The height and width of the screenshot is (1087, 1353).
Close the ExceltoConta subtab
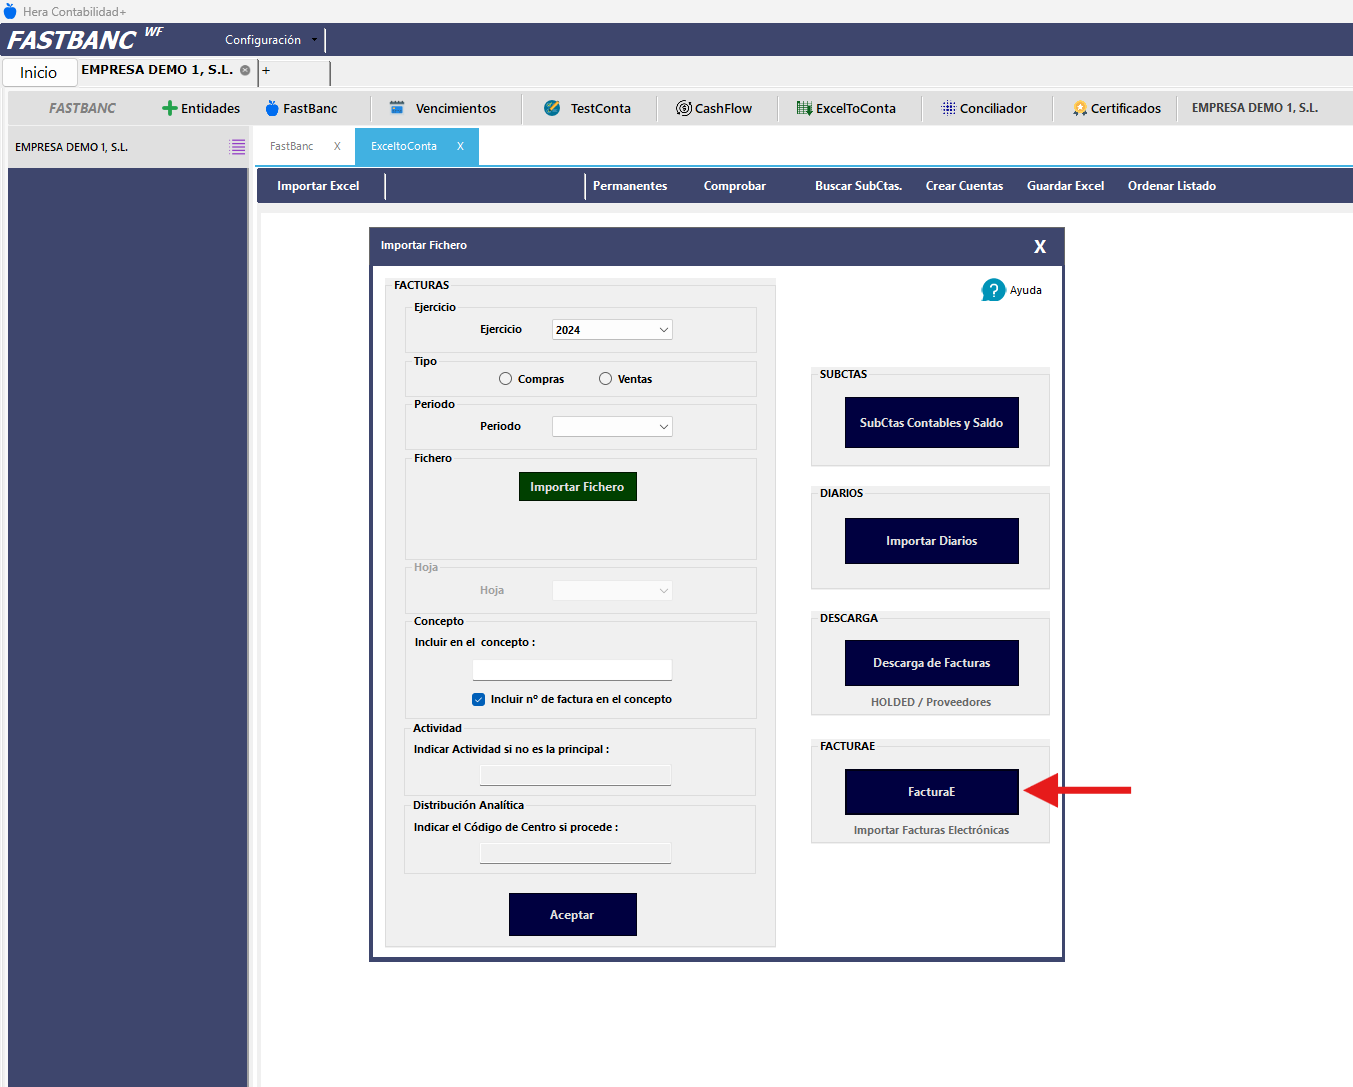(460, 146)
